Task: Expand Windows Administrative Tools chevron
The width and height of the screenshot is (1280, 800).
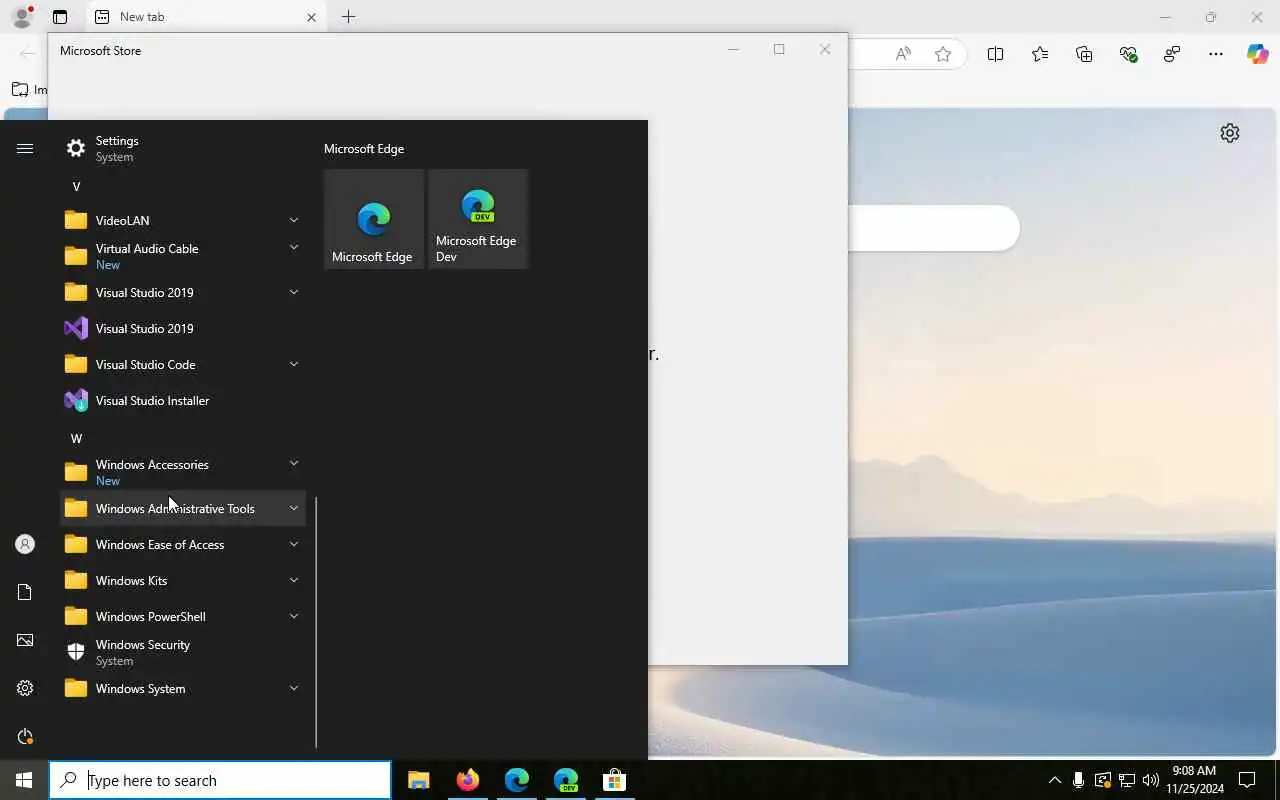Action: coord(294,508)
